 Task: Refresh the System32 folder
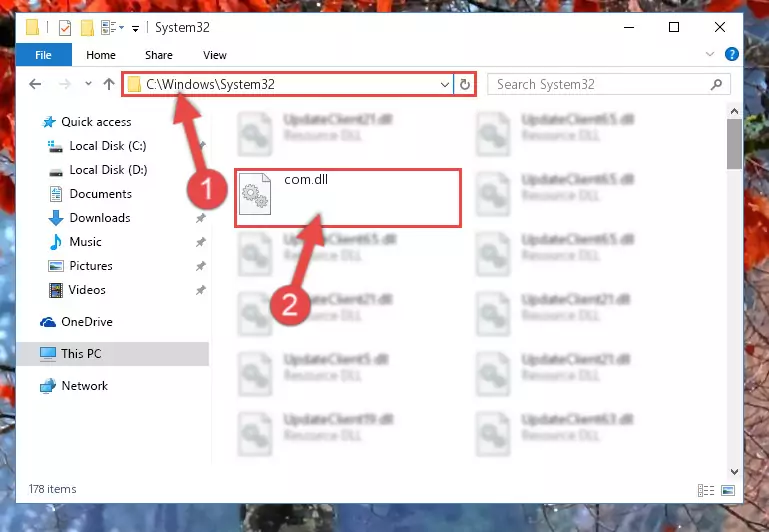point(464,85)
